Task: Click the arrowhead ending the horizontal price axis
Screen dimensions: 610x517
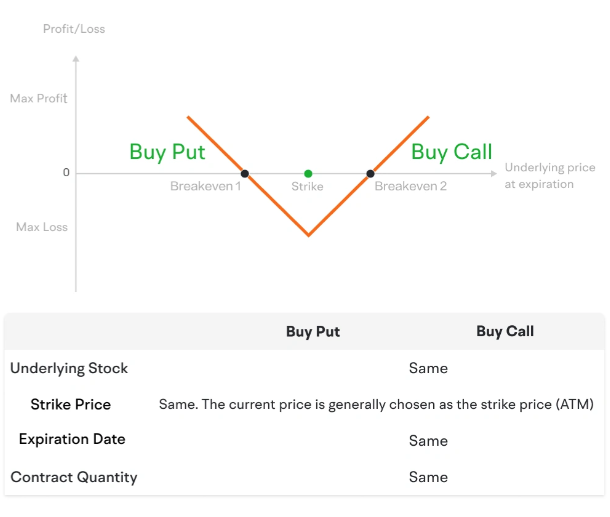Action: (x=494, y=174)
